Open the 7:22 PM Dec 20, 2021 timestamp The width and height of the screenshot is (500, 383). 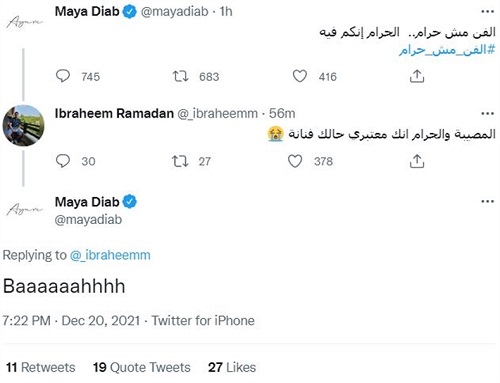(x=71, y=321)
